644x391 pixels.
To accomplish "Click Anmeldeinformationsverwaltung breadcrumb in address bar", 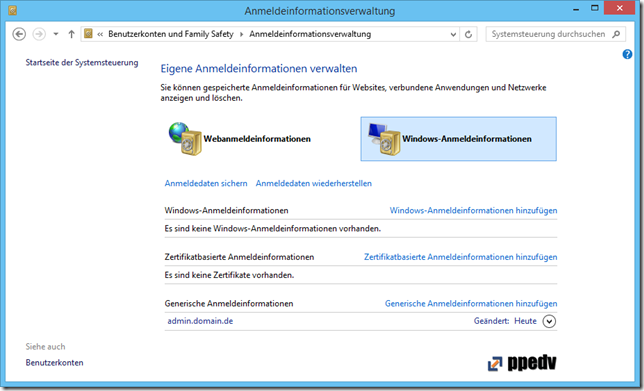I will pyautogui.click(x=310, y=34).
